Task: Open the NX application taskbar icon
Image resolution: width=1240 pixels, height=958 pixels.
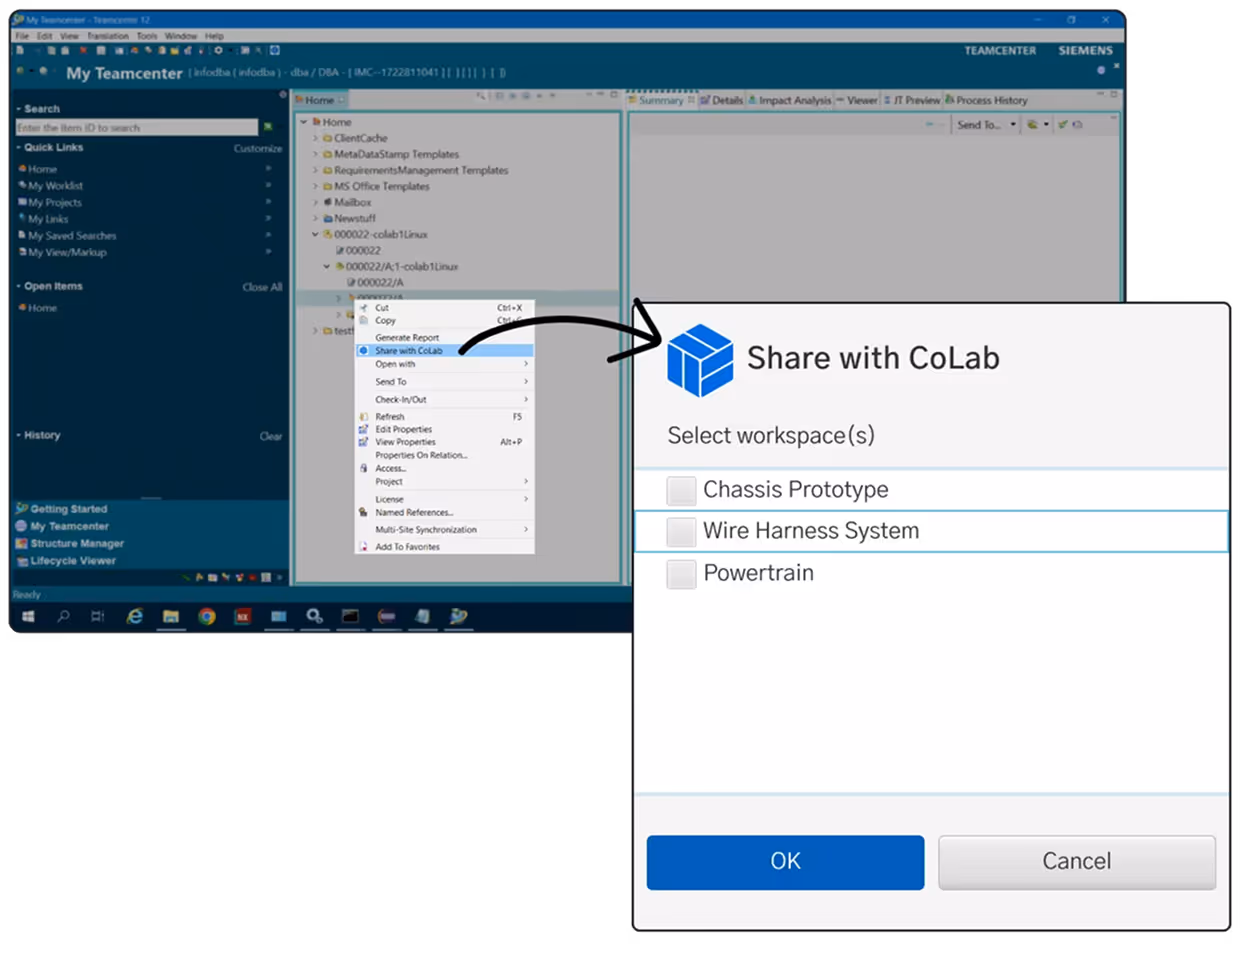Action: [x=243, y=617]
